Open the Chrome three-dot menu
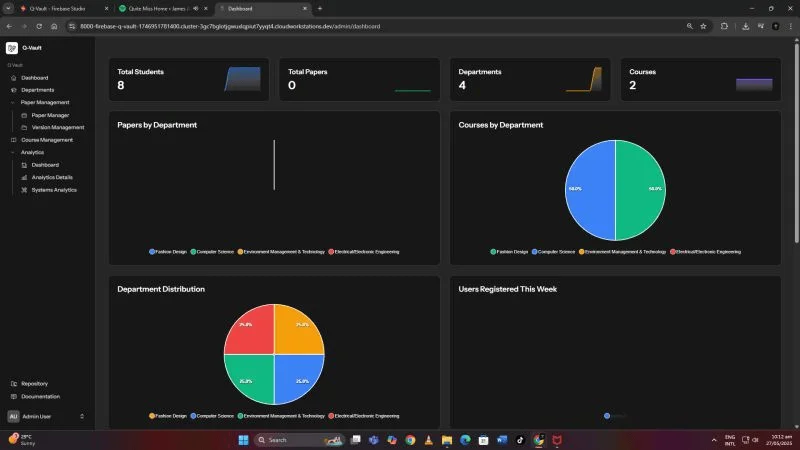800x450 pixels. coord(791,26)
